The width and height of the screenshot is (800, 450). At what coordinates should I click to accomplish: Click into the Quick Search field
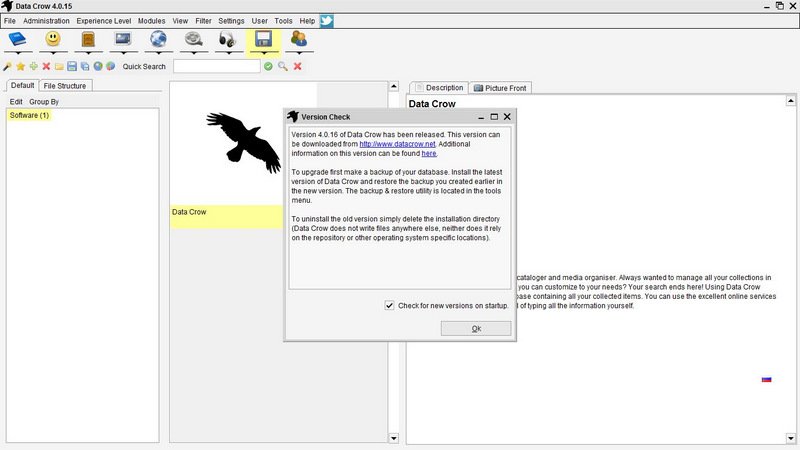pyautogui.click(x=217, y=66)
